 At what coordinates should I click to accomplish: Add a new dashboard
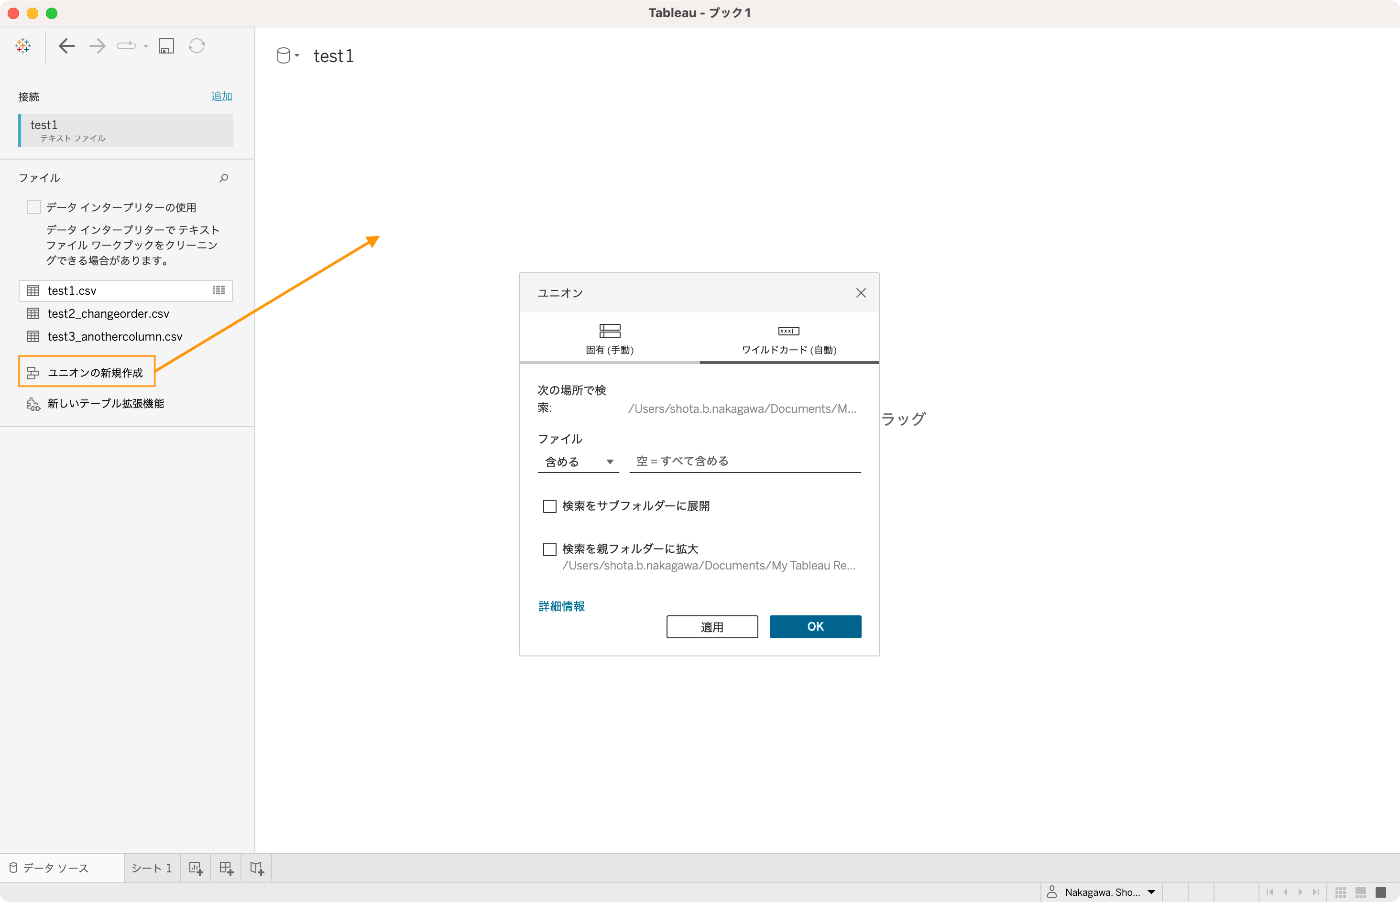pos(226,868)
